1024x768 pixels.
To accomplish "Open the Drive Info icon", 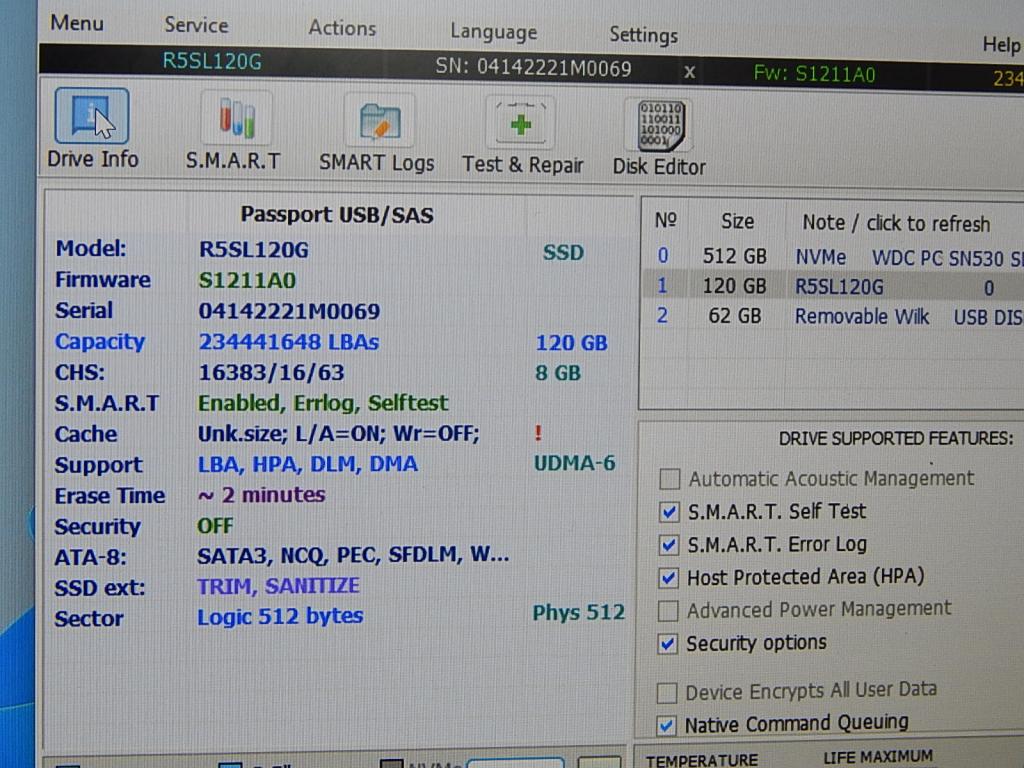I will (92, 116).
